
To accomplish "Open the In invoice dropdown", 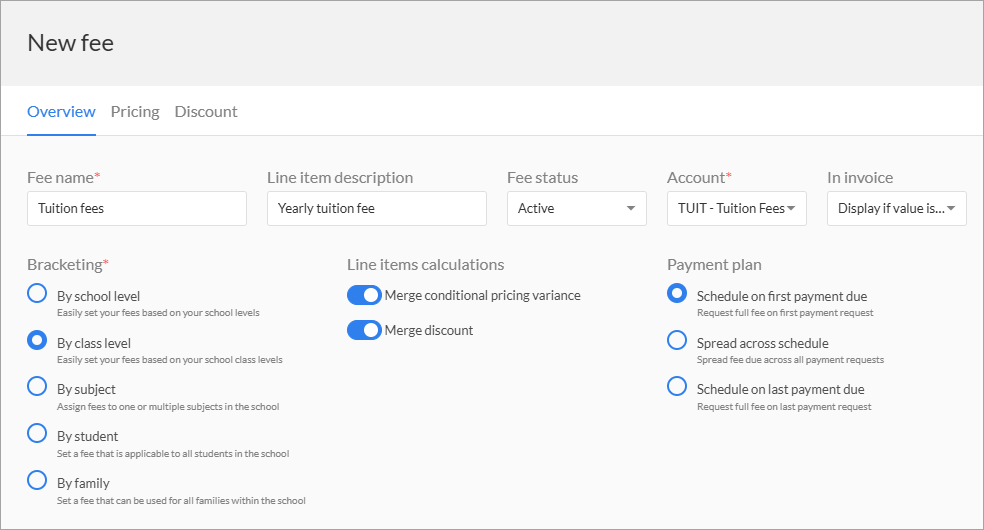I will (897, 208).
